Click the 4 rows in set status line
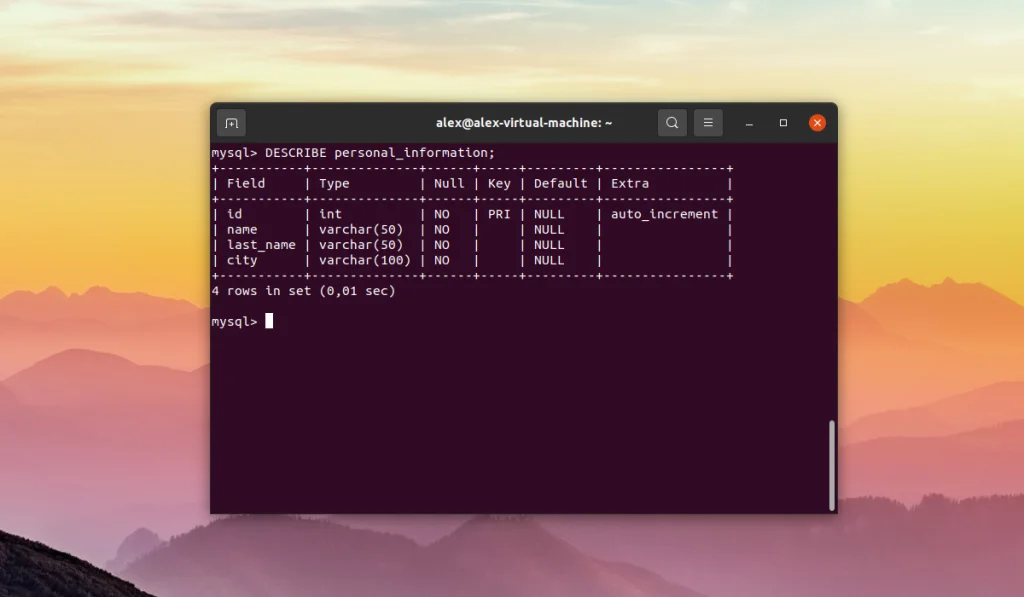This screenshot has width=1024, height=597. pos(302,291)
